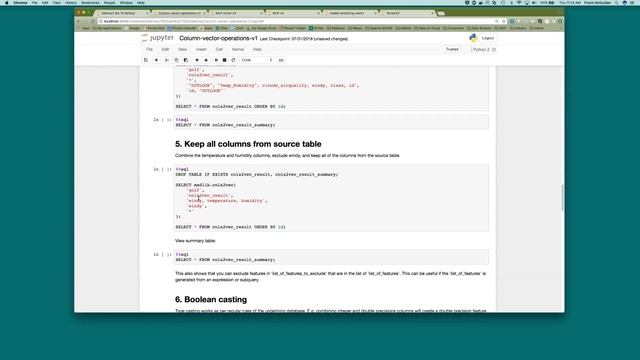Cut selected cells with the scissors icon

(167, 60)
